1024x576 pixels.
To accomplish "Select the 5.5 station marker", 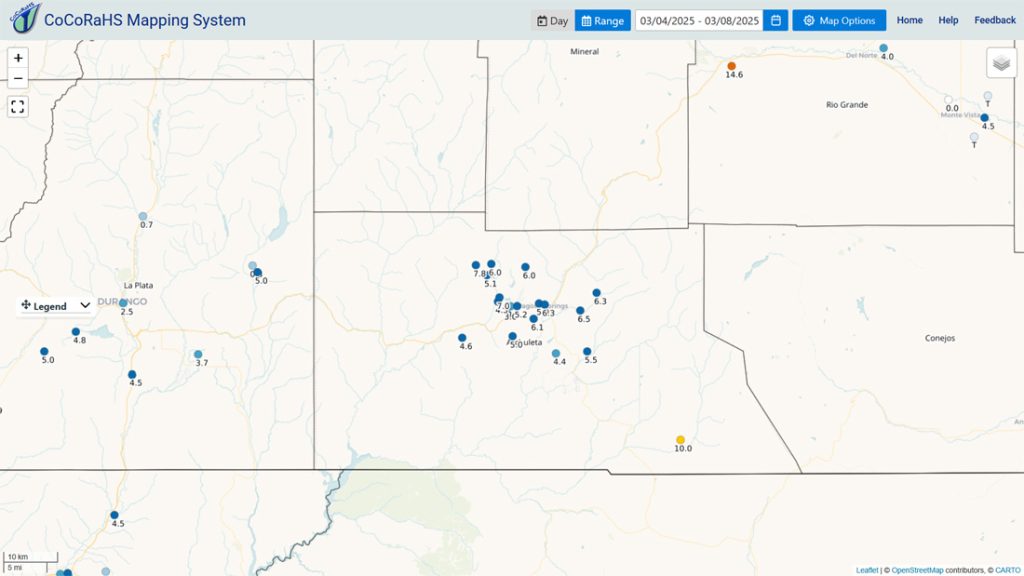I will point(587,351).
